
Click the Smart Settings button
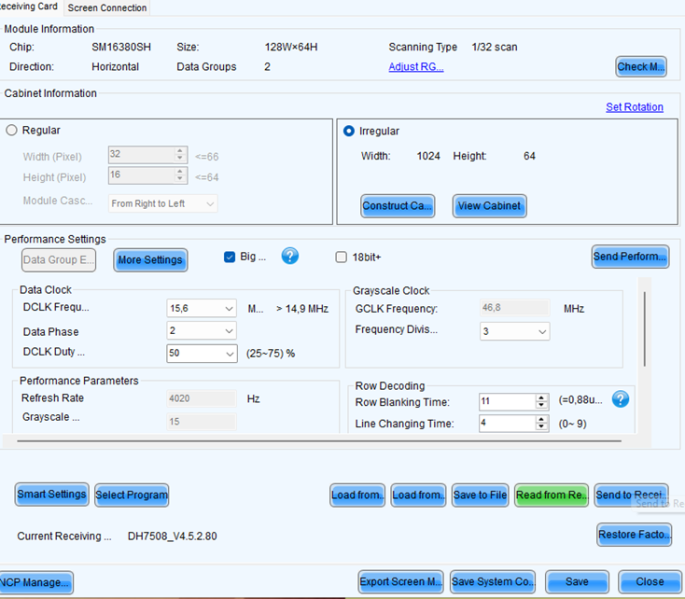pyautogui.click(x=52, y=494)
